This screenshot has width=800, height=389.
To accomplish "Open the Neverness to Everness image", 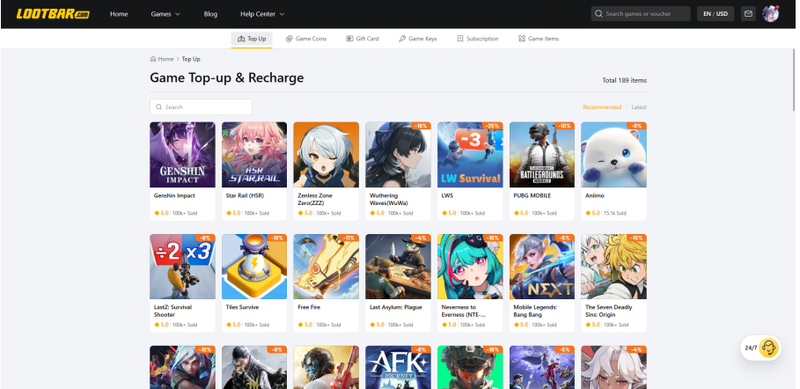I will pos(470,266).
